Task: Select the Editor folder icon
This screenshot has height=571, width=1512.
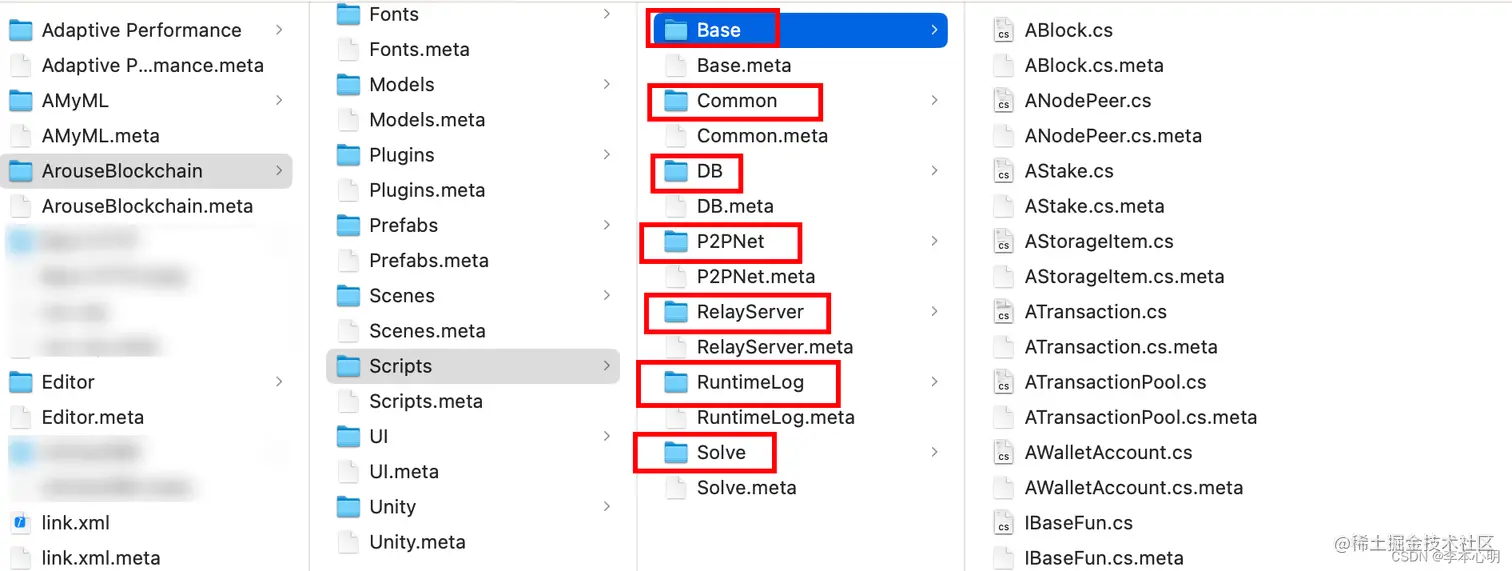Action: [20, 382]
